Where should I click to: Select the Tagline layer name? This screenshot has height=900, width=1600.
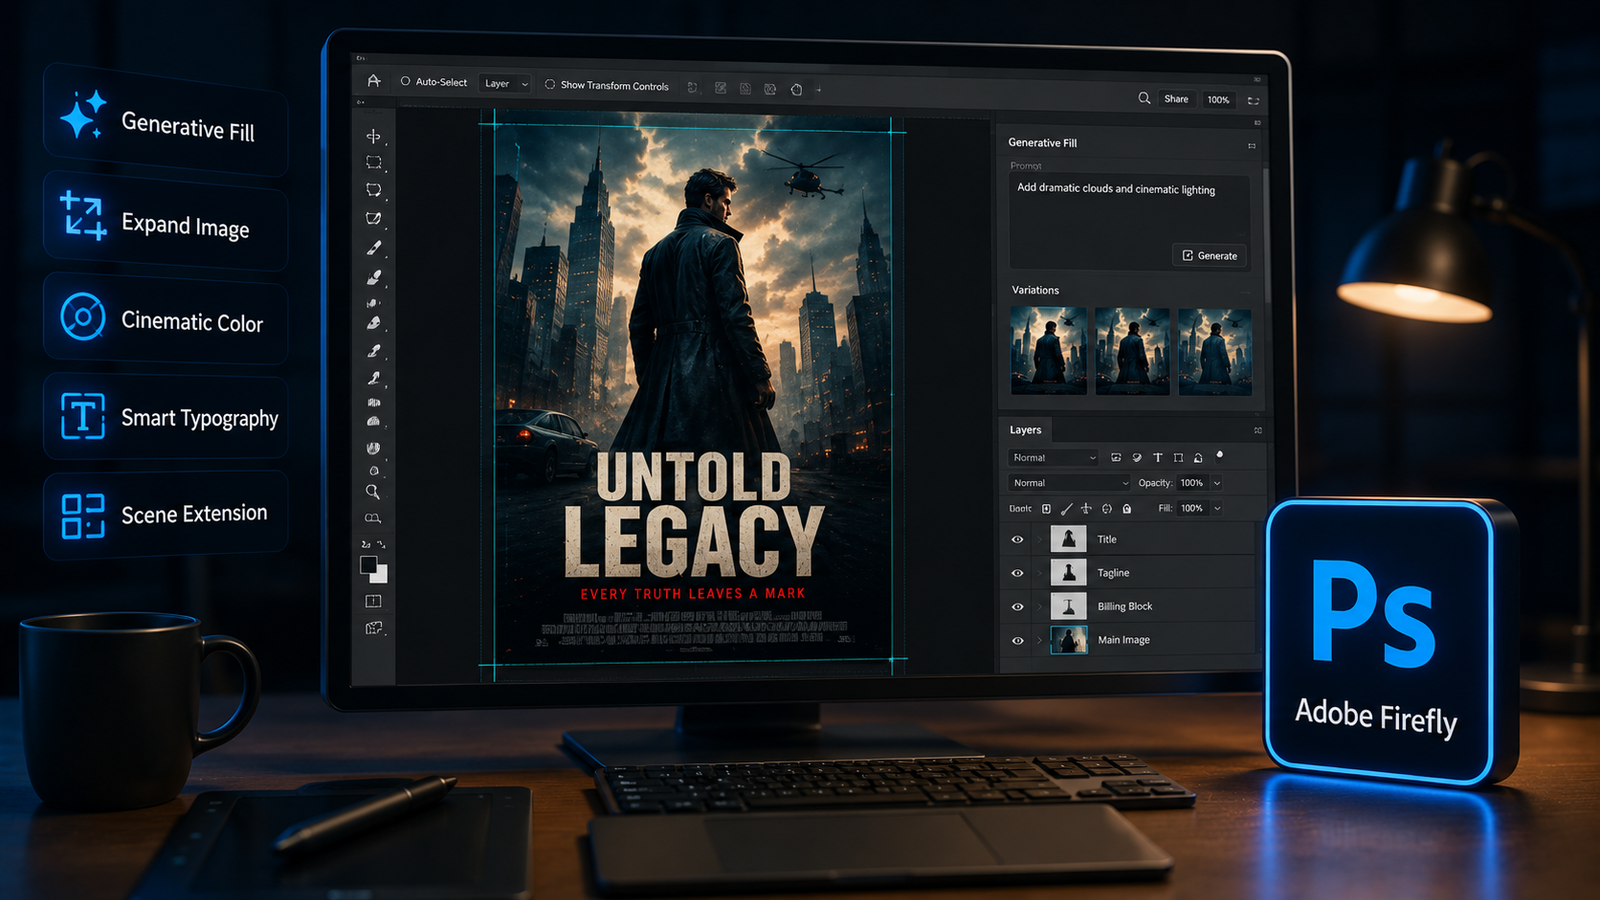click(x=1113, y=574)
